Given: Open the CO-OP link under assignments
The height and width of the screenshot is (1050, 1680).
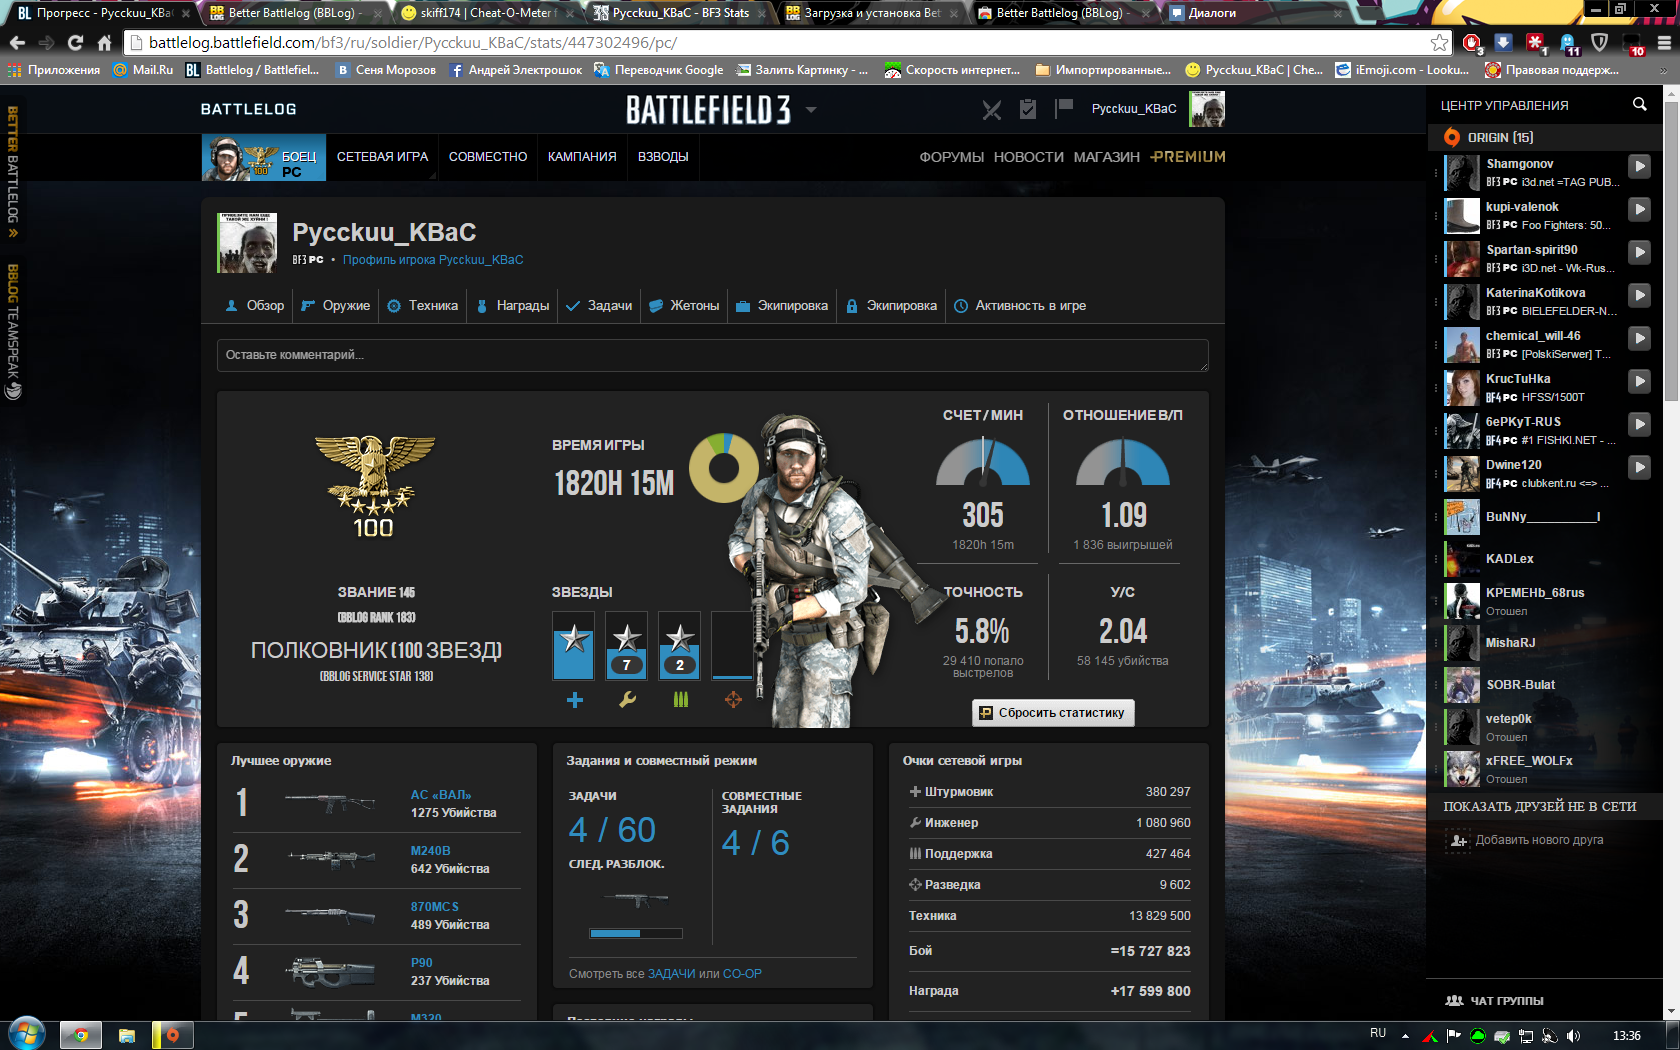Looking at the screenshot, I should [x=742, y=974].
